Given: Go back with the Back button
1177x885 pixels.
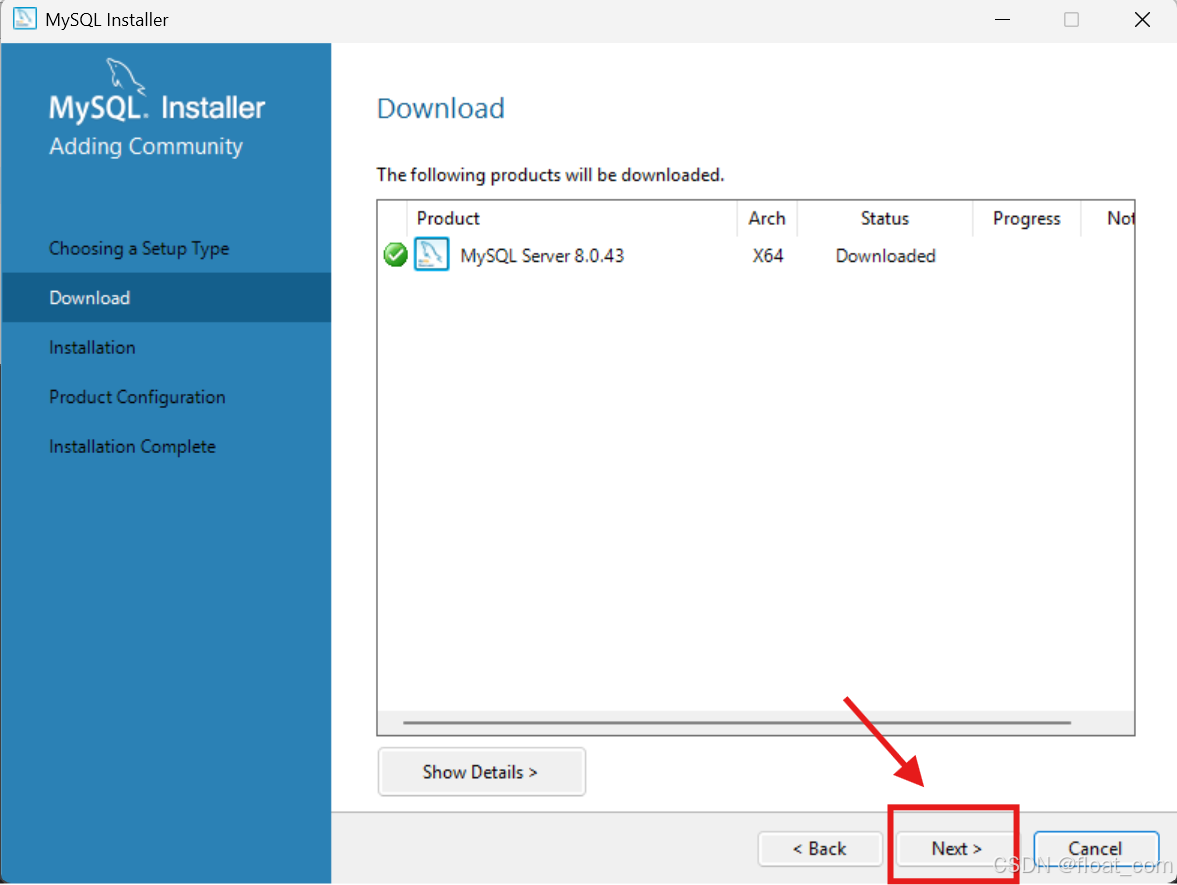Looking at the screenshot, I should 820,848.
